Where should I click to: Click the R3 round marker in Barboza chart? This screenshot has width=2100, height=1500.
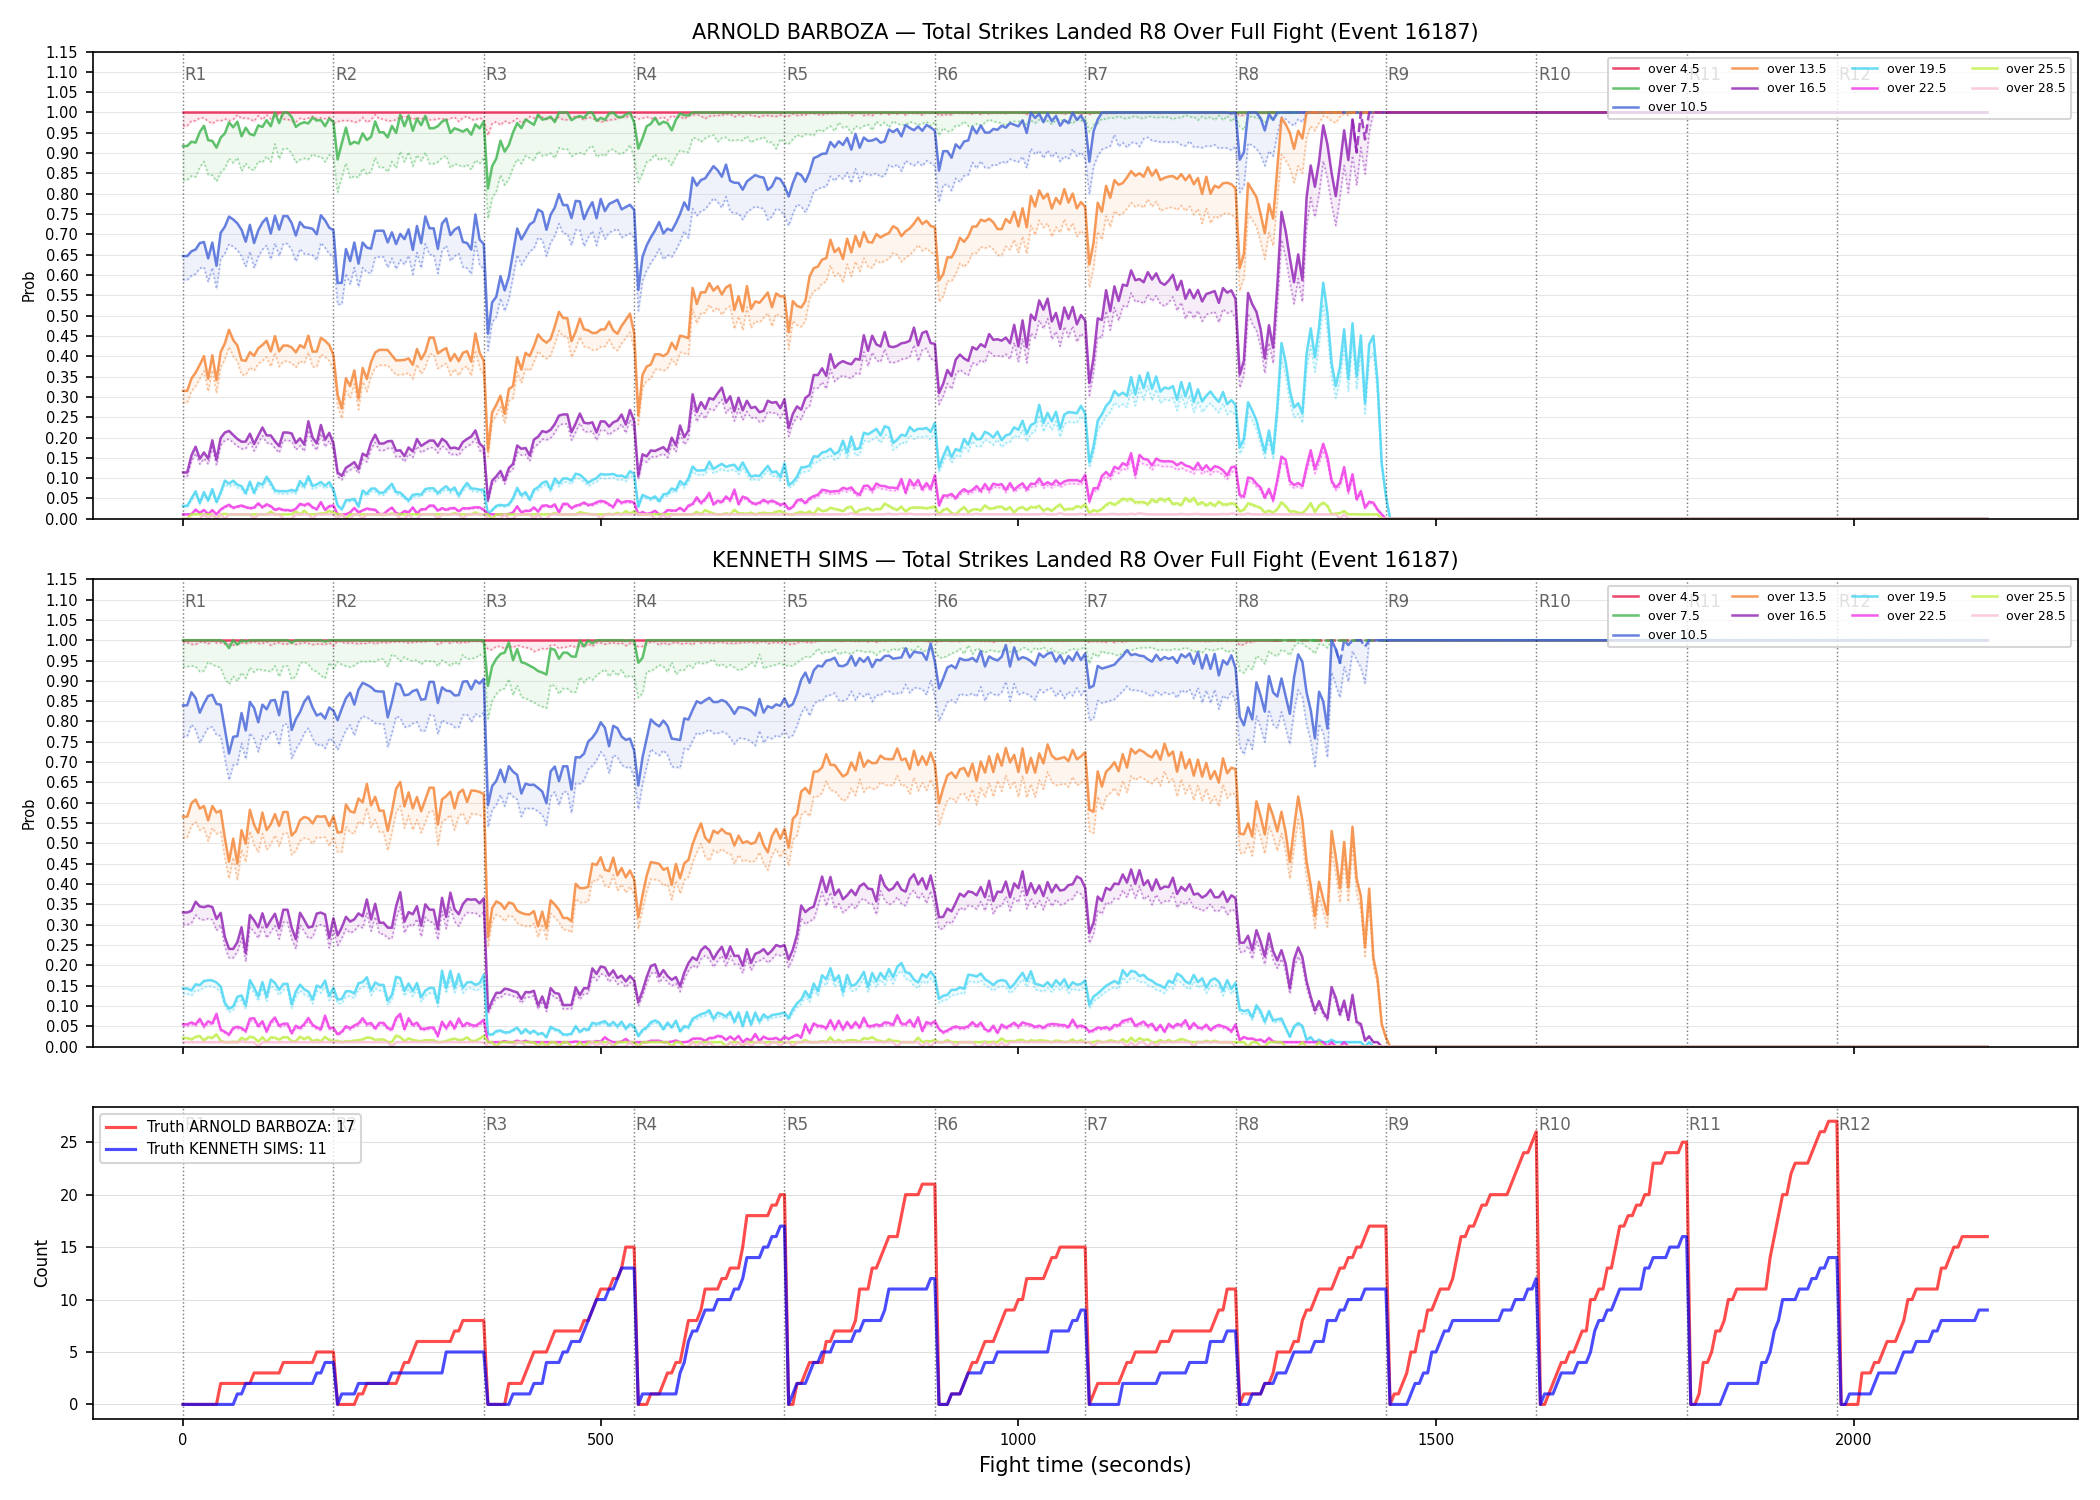496,74
